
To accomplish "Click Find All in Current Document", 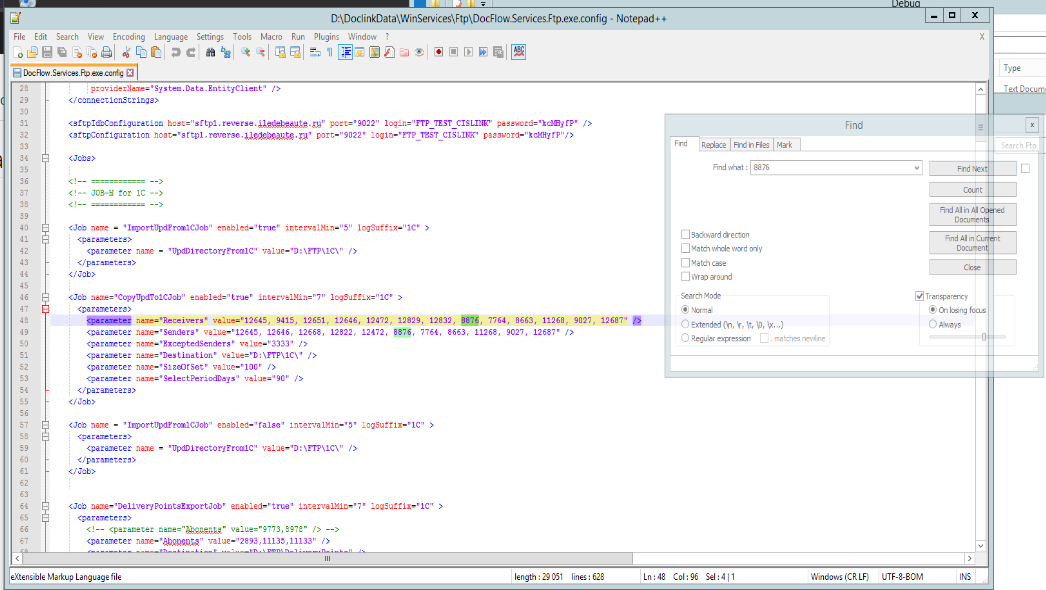I will pyautogui.click(x=972, y=243).
